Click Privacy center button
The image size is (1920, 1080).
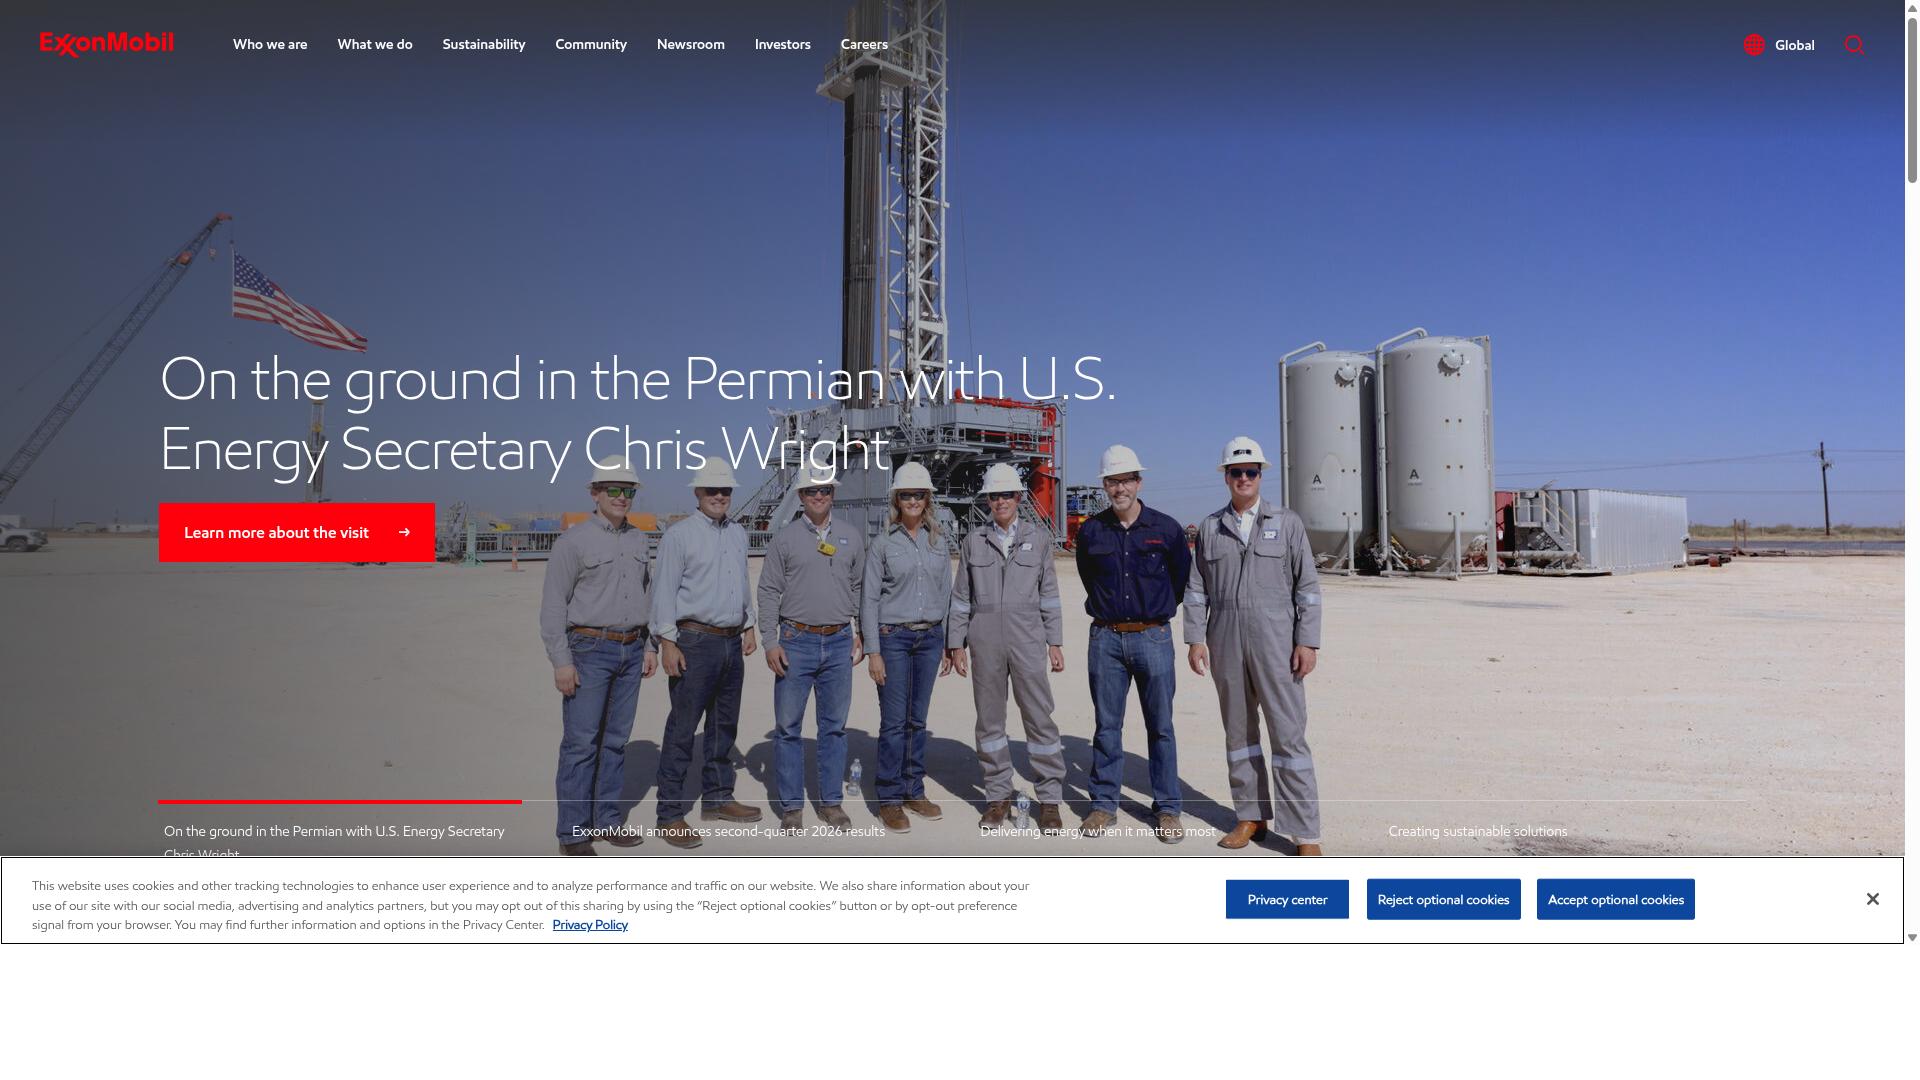click(x=1287, y=899)
